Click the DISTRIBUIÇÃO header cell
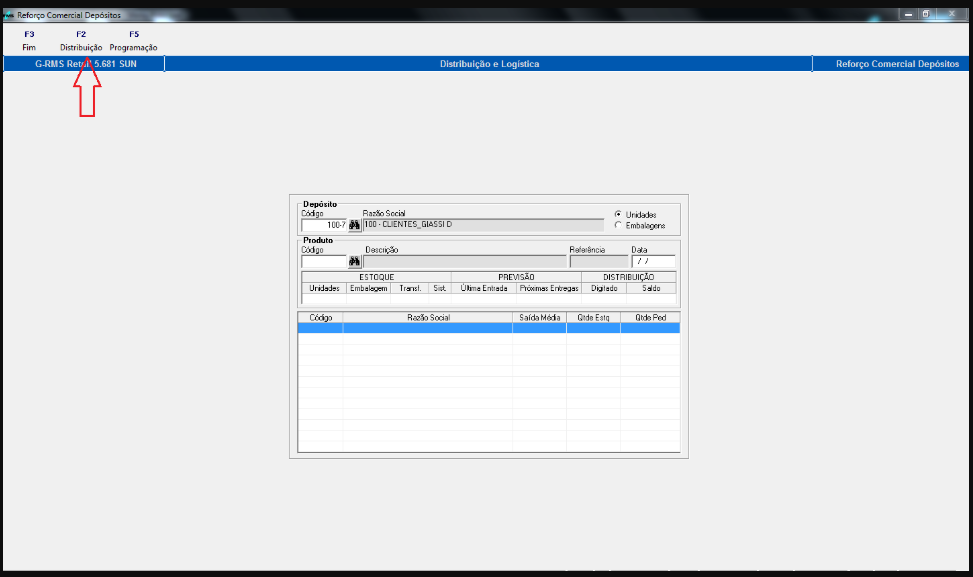Viewport: 973px width, 577px height. (x=629, y=277)
